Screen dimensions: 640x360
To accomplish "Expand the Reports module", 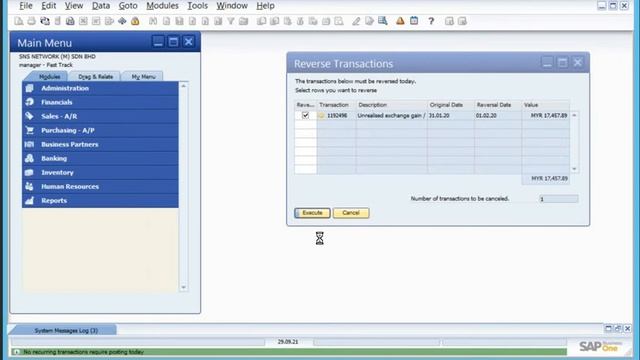I will 100,201.
